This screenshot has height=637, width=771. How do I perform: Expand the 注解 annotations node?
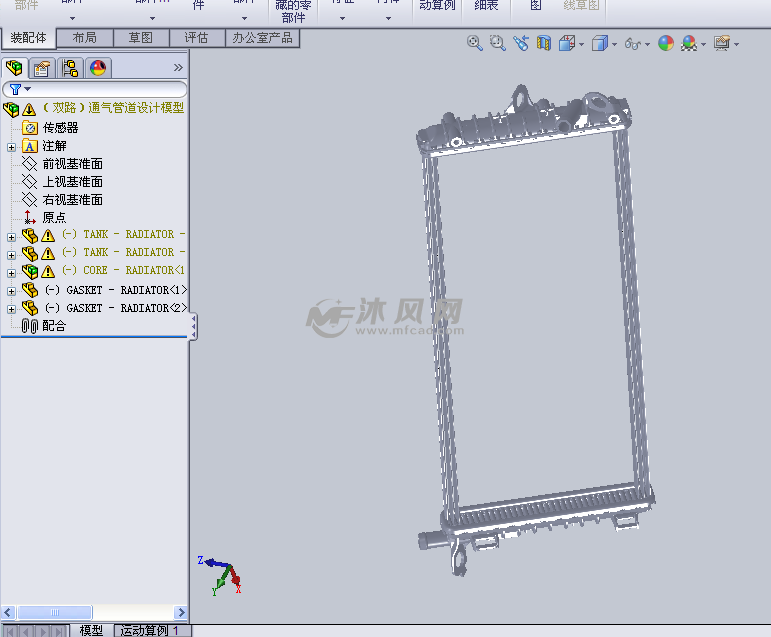[x=11, y=147]
